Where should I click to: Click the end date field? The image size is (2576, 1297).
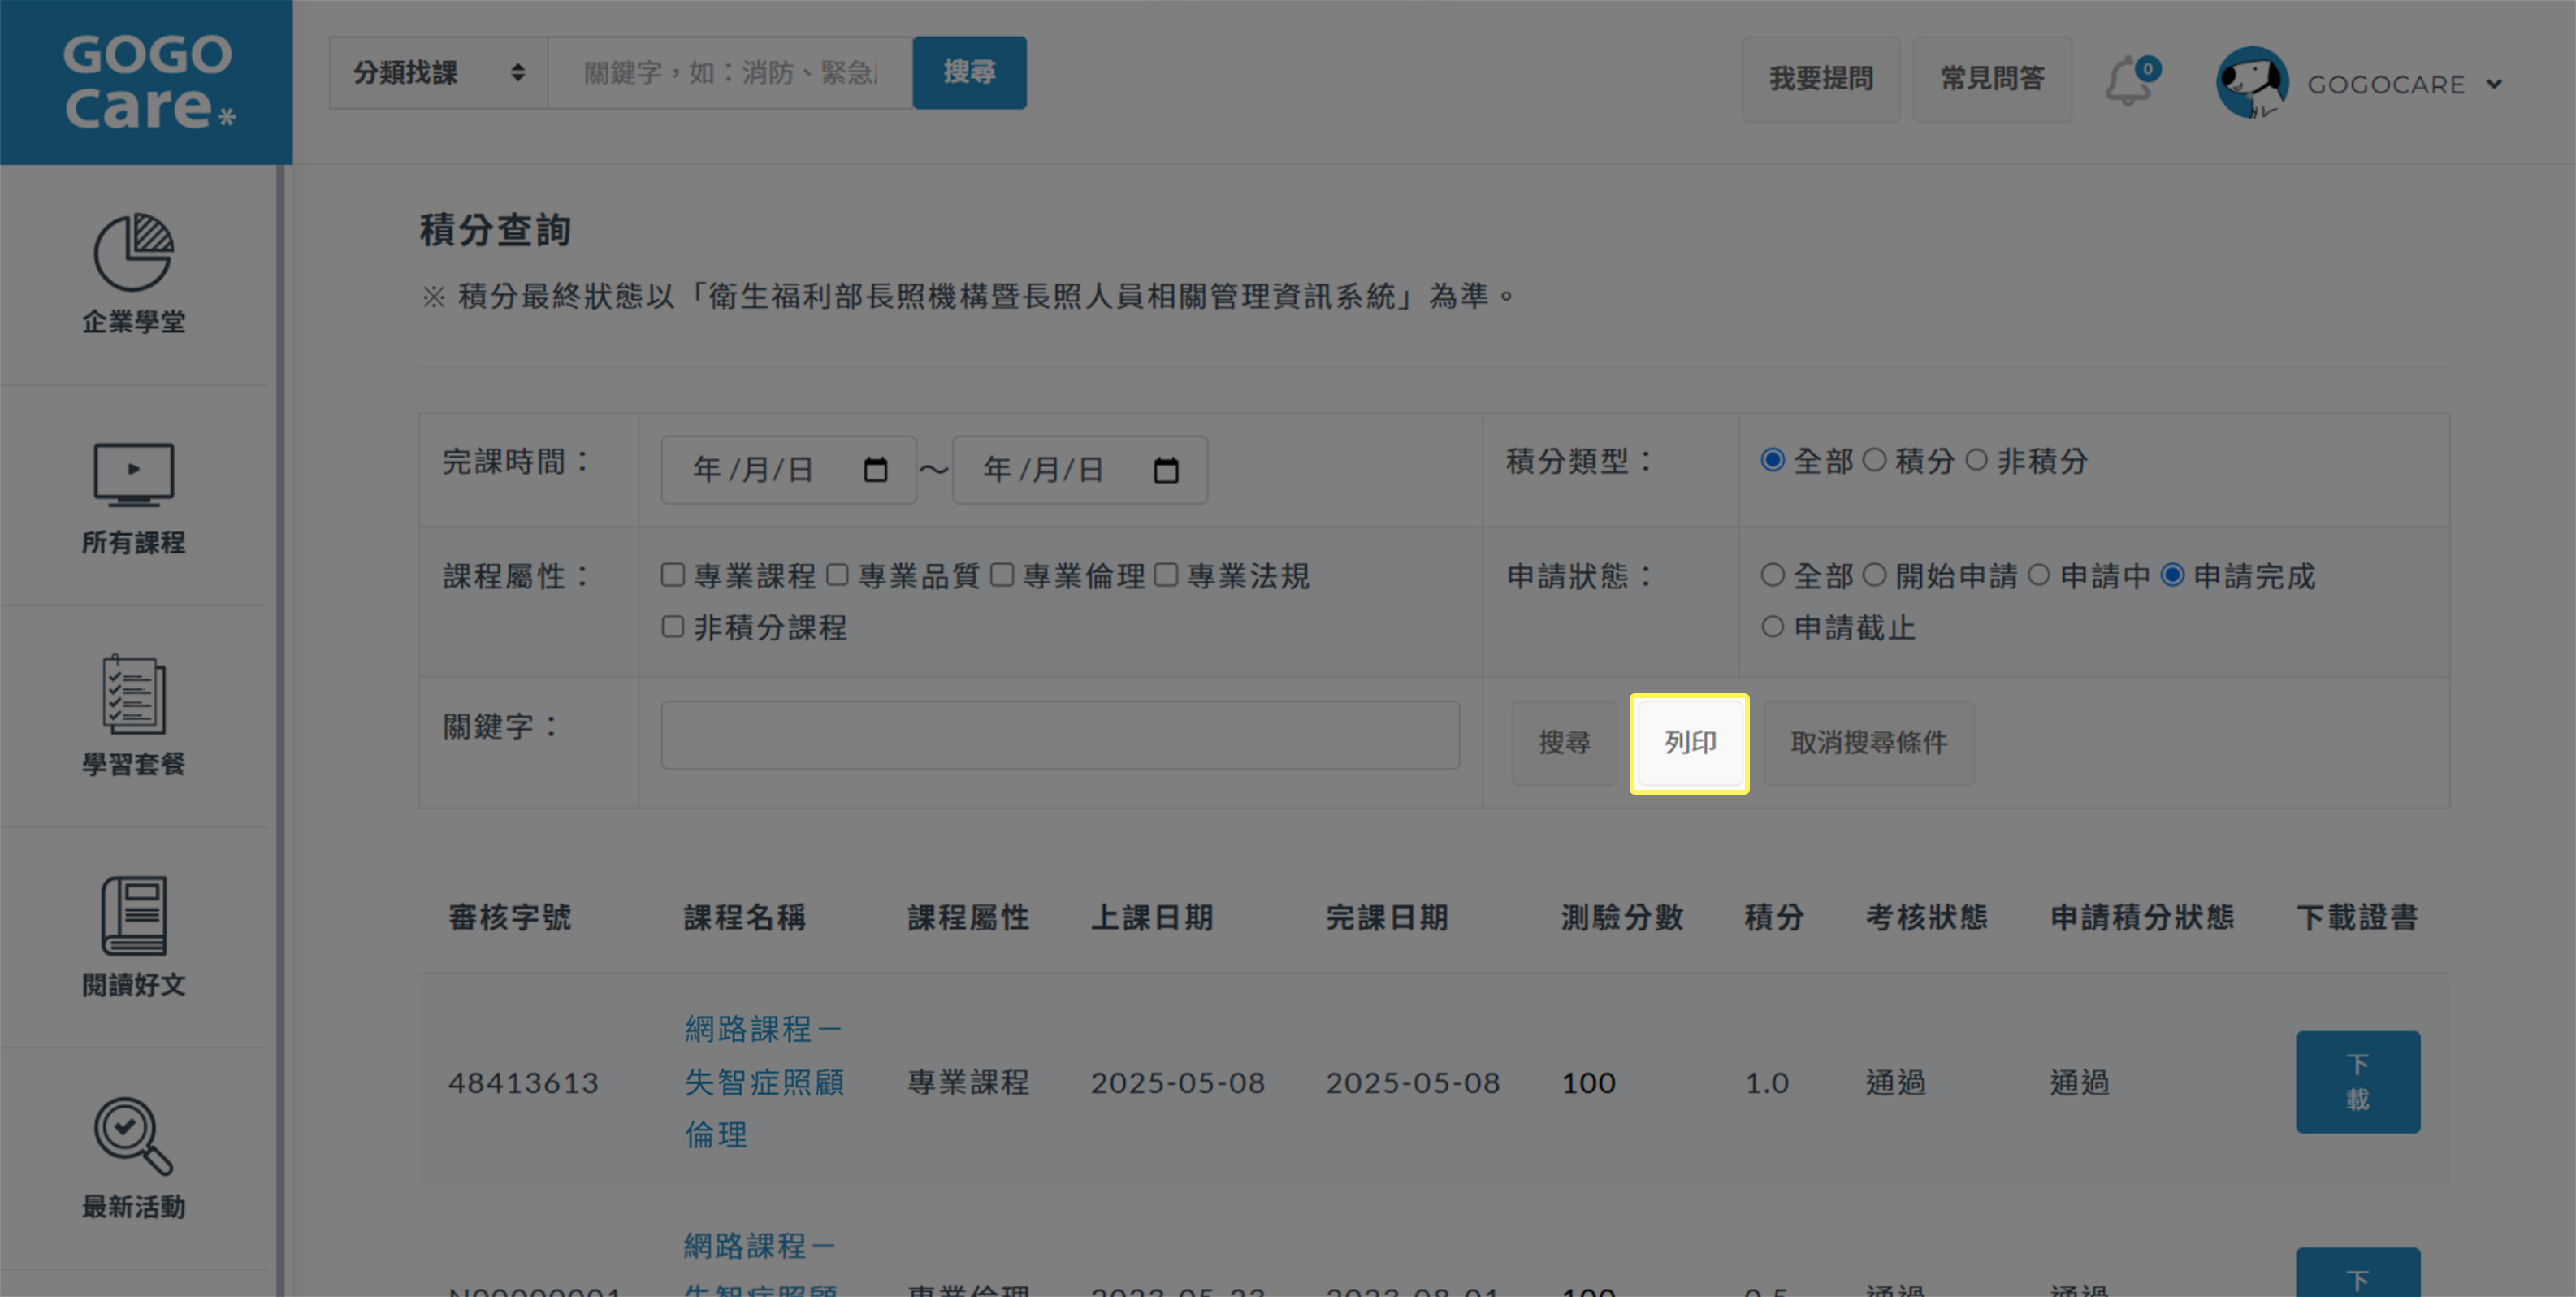(x=1080, y=469)
